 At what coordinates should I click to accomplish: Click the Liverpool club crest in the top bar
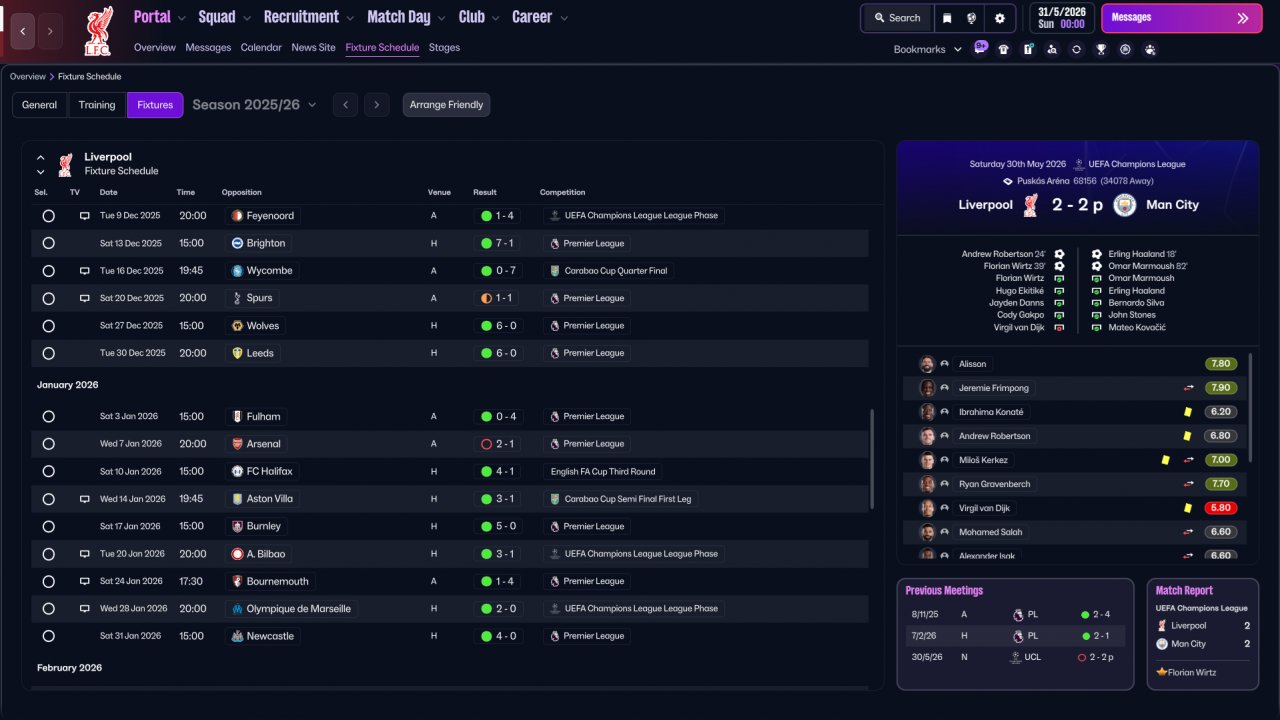click(98, 30)
